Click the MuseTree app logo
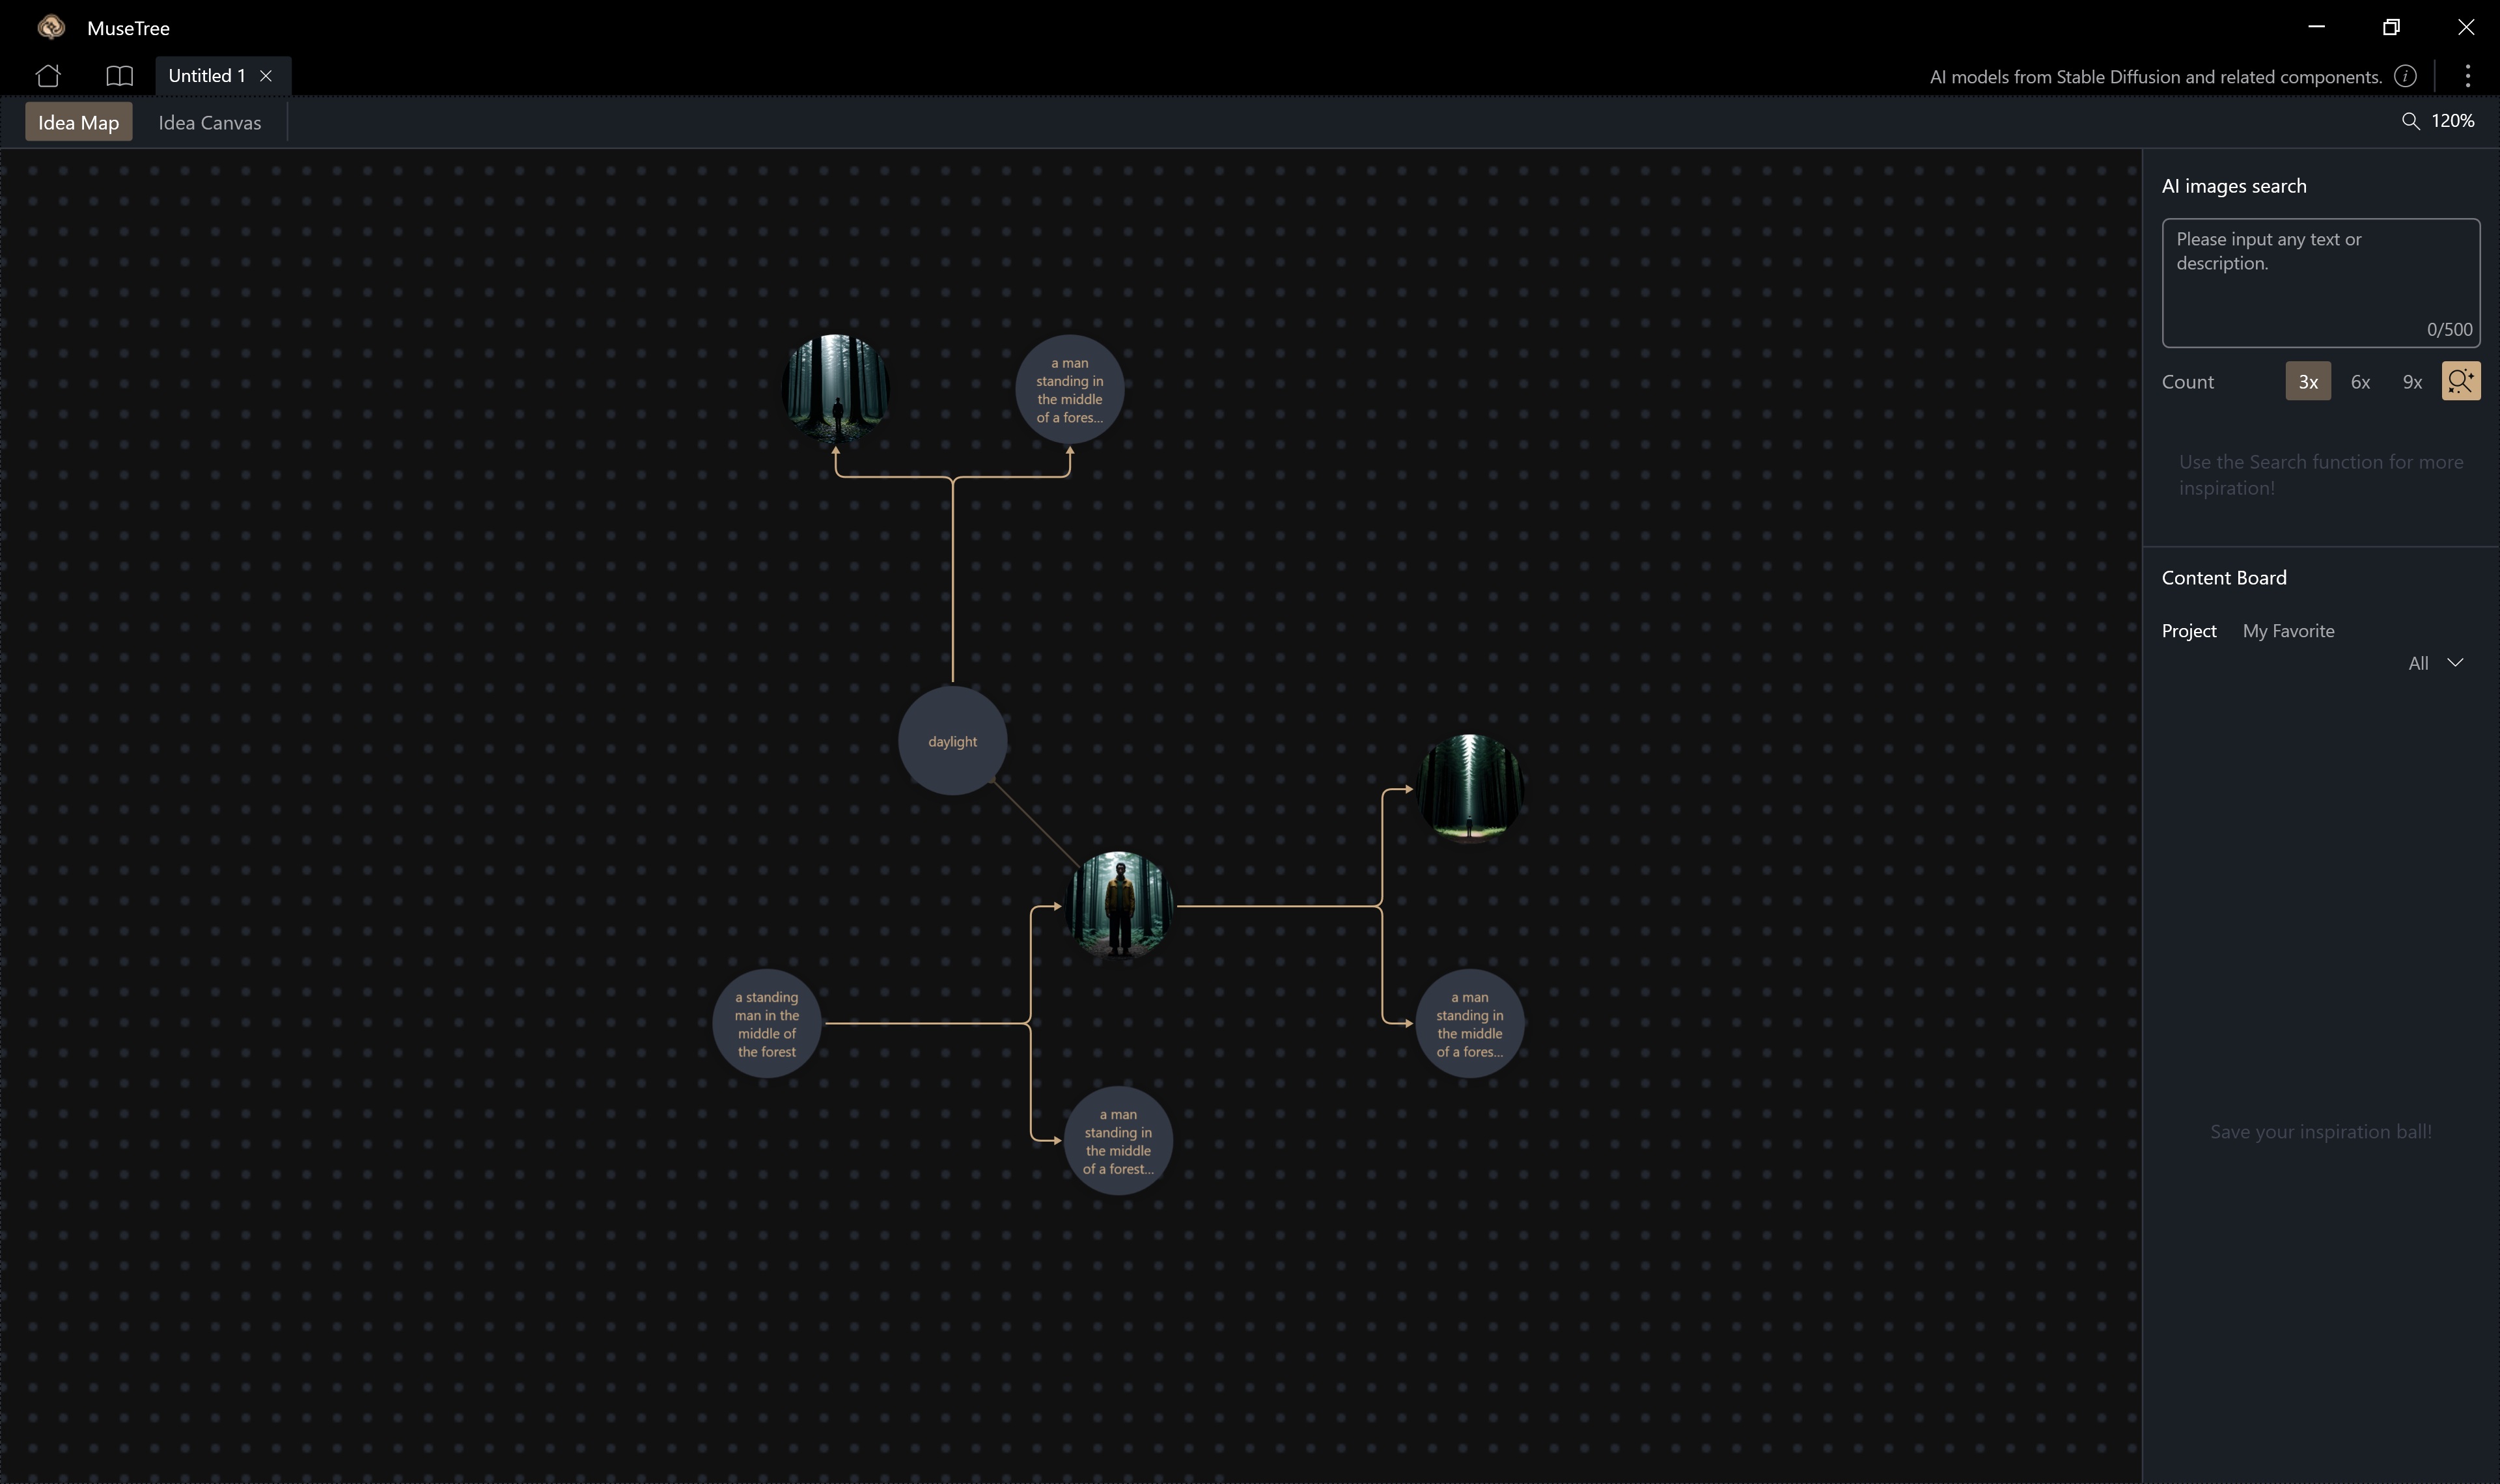Screen dimensions: 2500x1484 click(x=51, y=28)
